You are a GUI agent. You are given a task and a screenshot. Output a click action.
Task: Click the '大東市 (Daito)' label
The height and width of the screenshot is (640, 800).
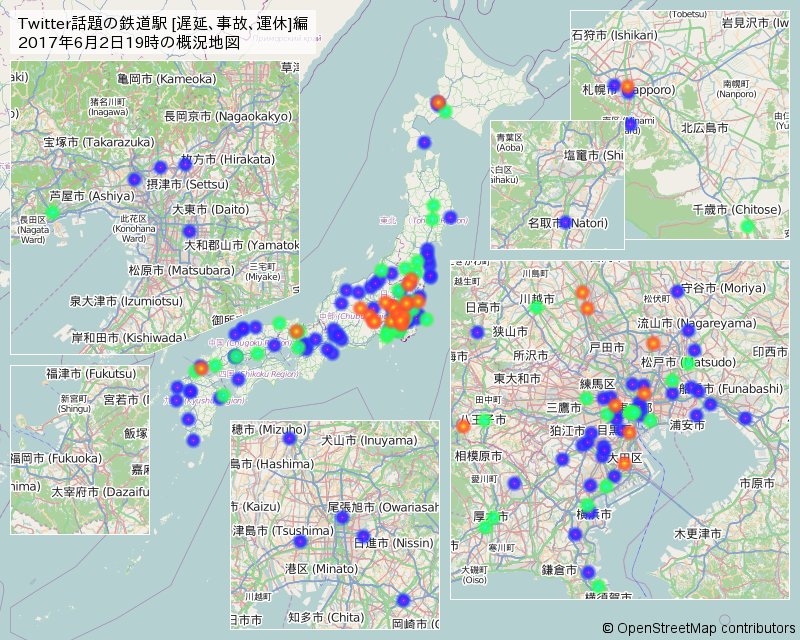pos(210,209)
